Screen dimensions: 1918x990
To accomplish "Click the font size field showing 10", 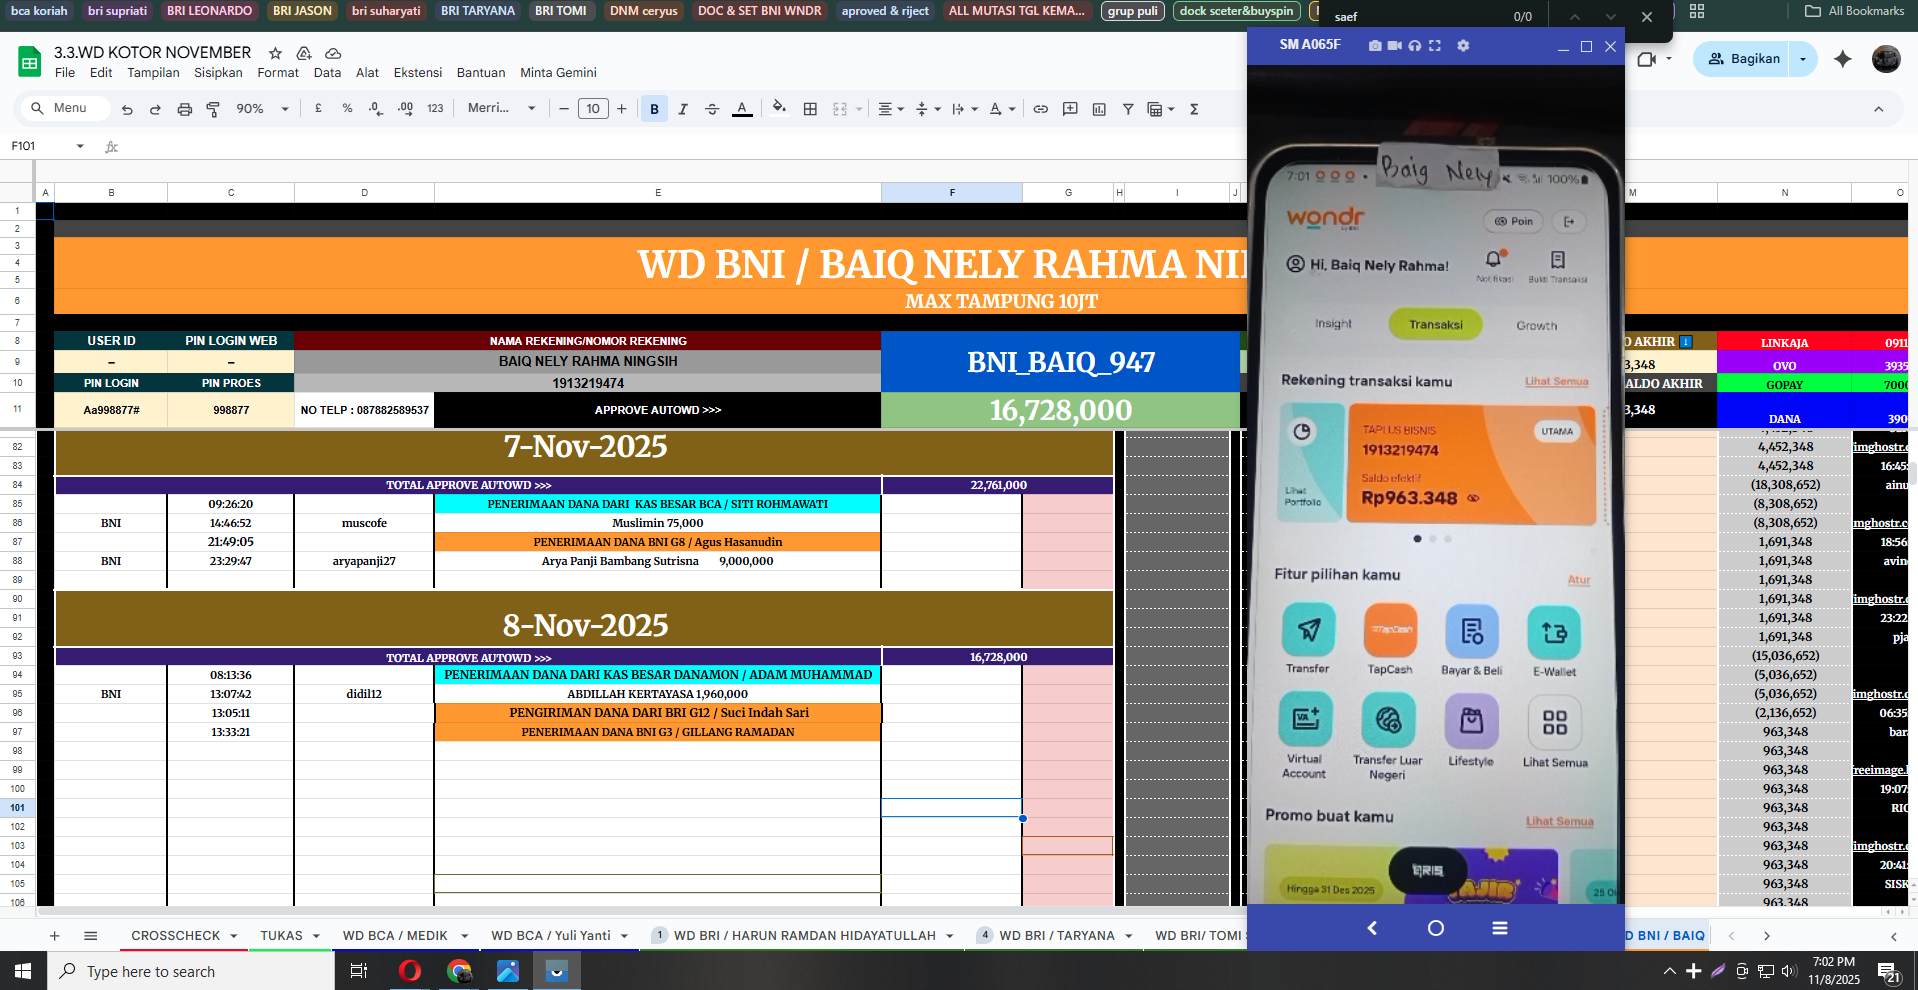I will point(593,109).
